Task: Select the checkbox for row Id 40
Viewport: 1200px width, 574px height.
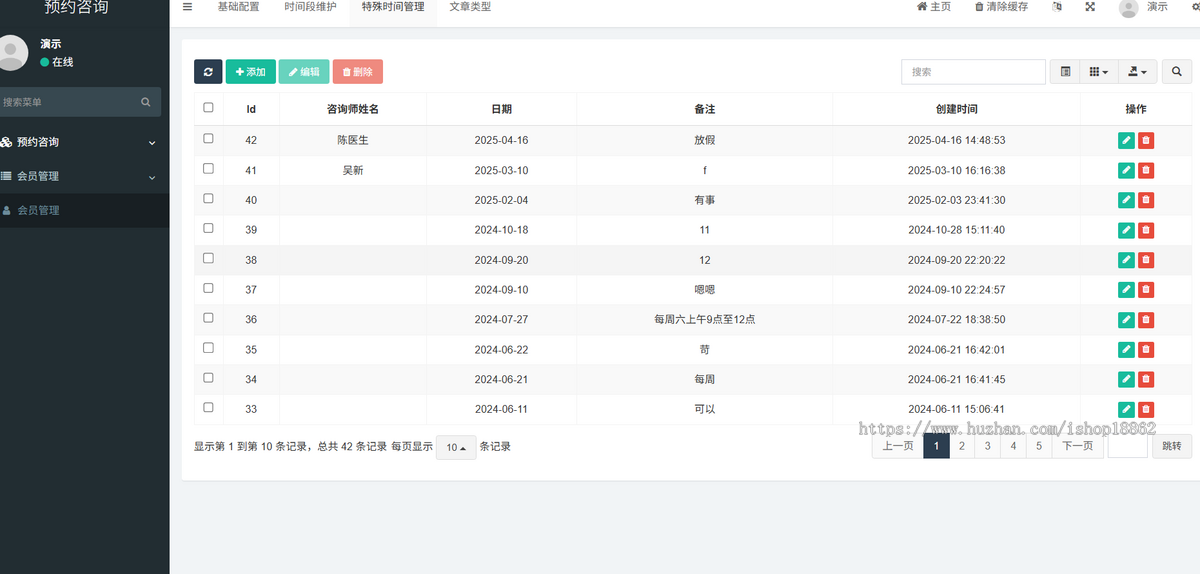Action: click(x=208, y=199)
